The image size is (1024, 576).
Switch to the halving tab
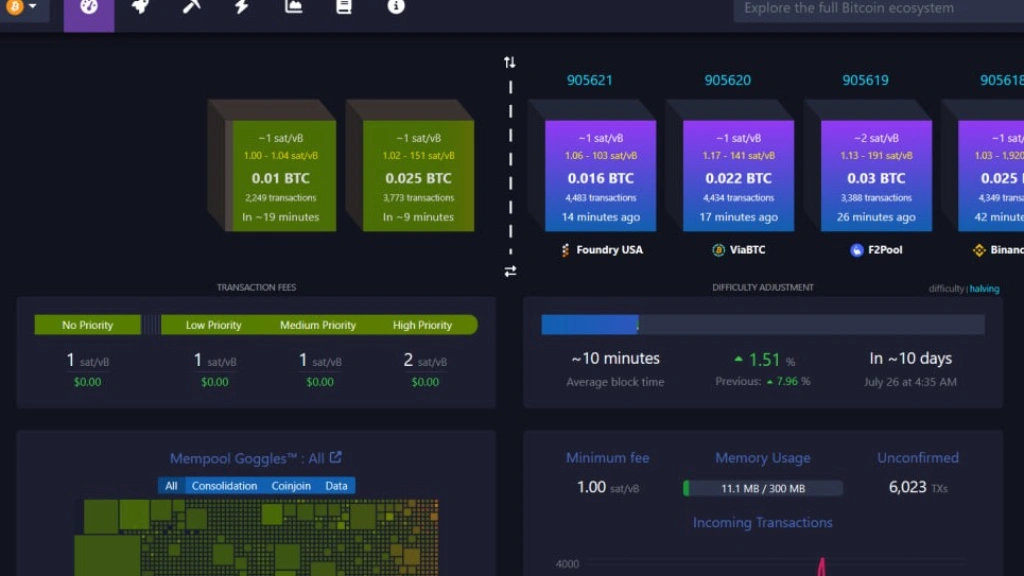click(984, 289)
